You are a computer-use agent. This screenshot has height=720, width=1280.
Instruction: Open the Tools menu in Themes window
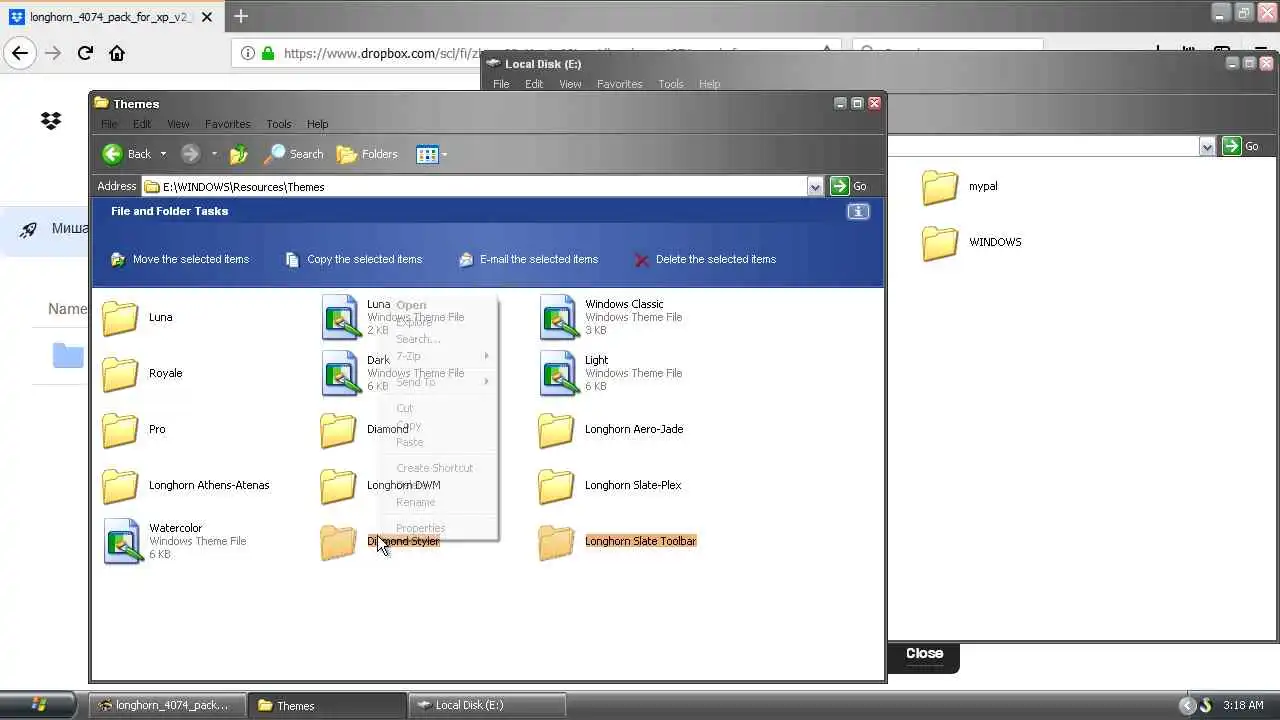(x=279, y=124)
